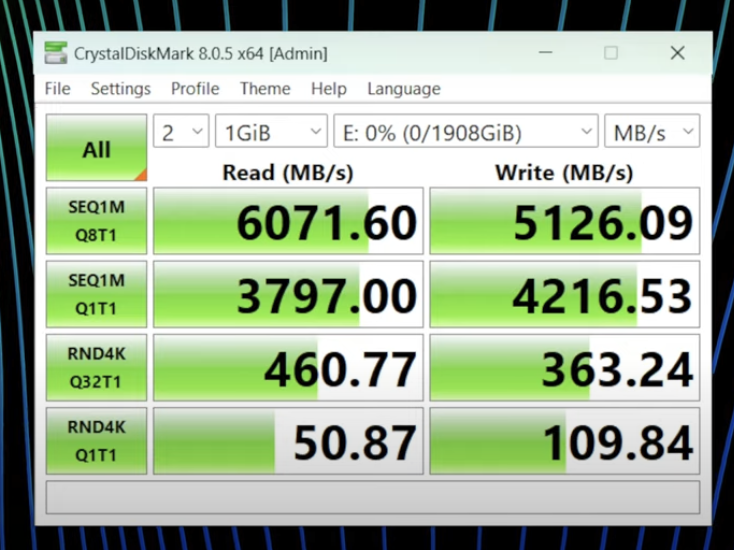
Task: Start the SEQ1M Q8T1 test
Action: (96, 221)
